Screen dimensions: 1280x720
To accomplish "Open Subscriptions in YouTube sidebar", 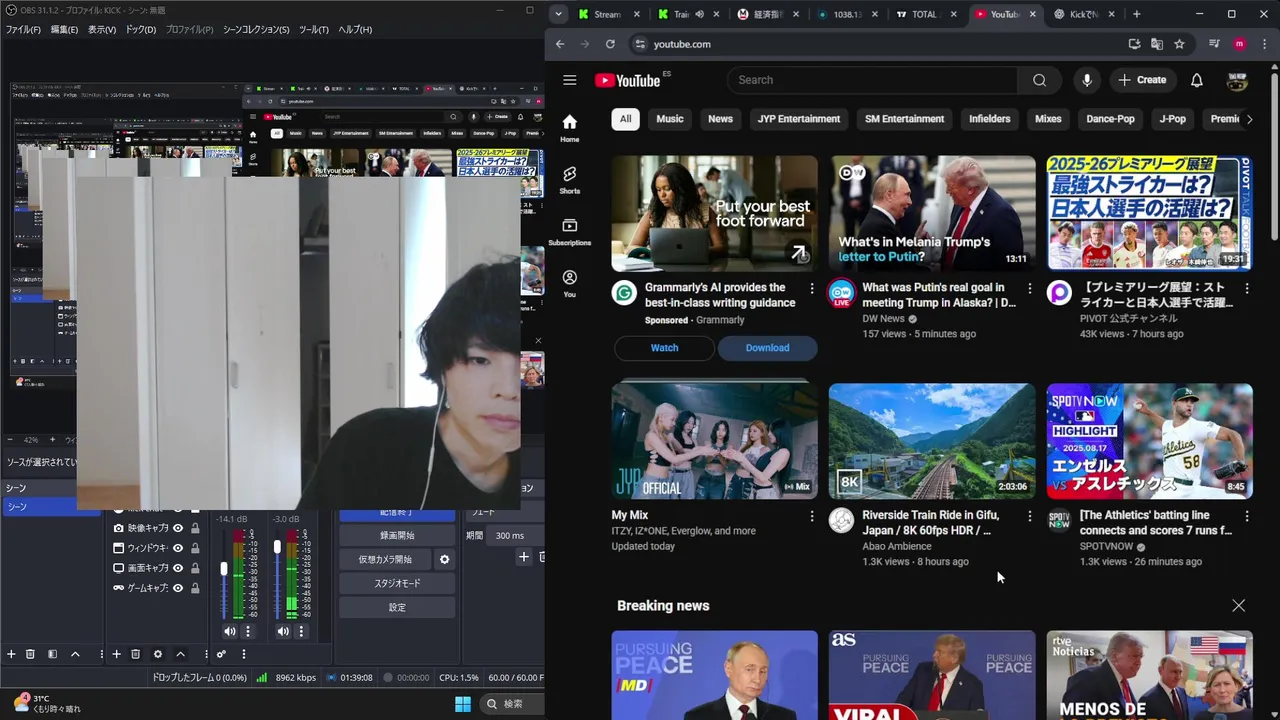I will (x=569, y=232).
